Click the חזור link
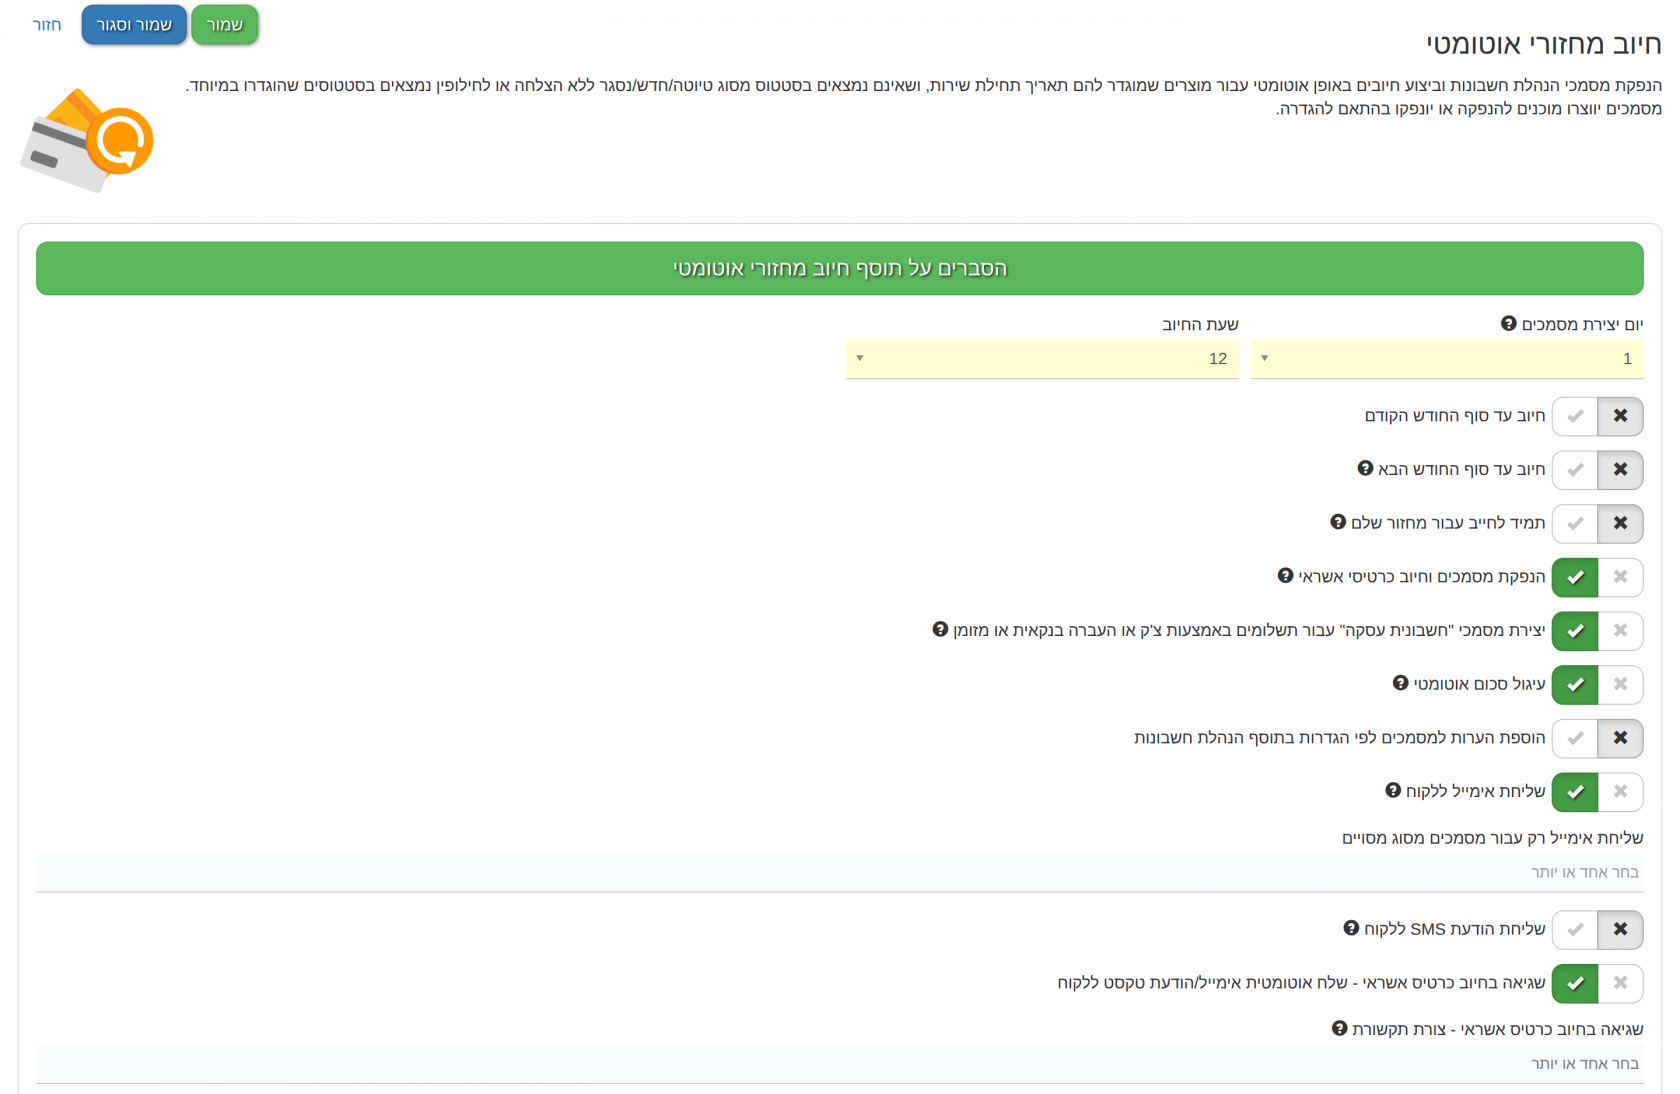 47,25
